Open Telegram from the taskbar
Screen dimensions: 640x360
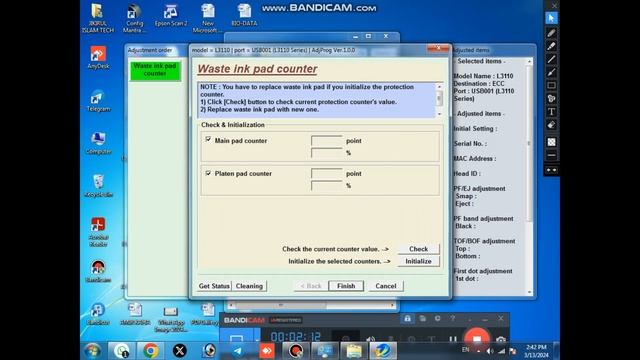click(x=238, y=351)
